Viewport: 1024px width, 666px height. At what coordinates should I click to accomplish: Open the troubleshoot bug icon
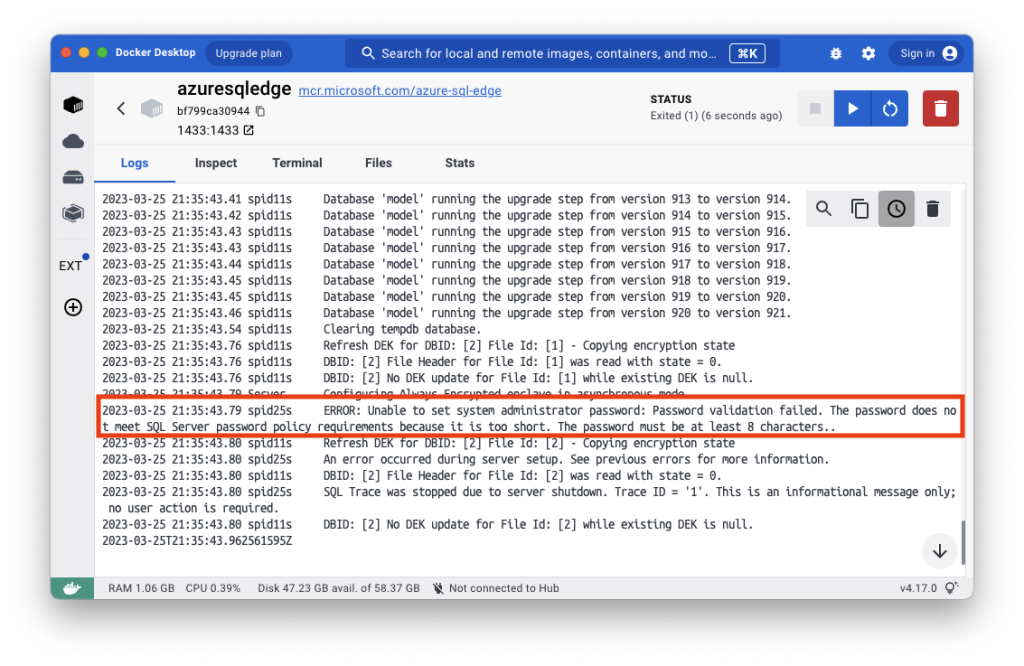click(836, 54)
